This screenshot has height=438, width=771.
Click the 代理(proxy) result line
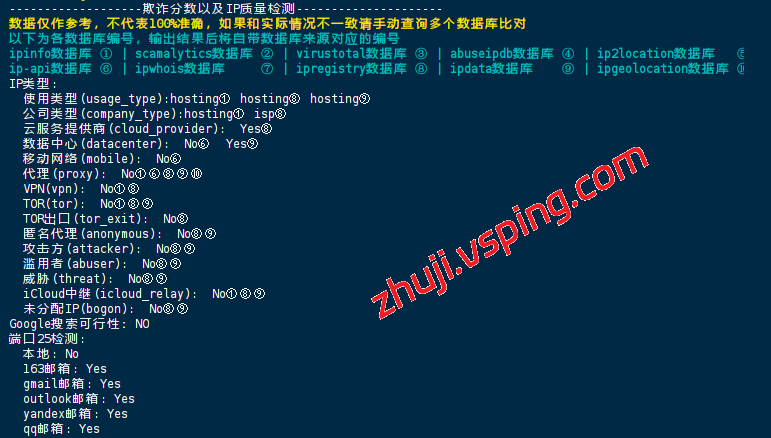pos(113,174)
